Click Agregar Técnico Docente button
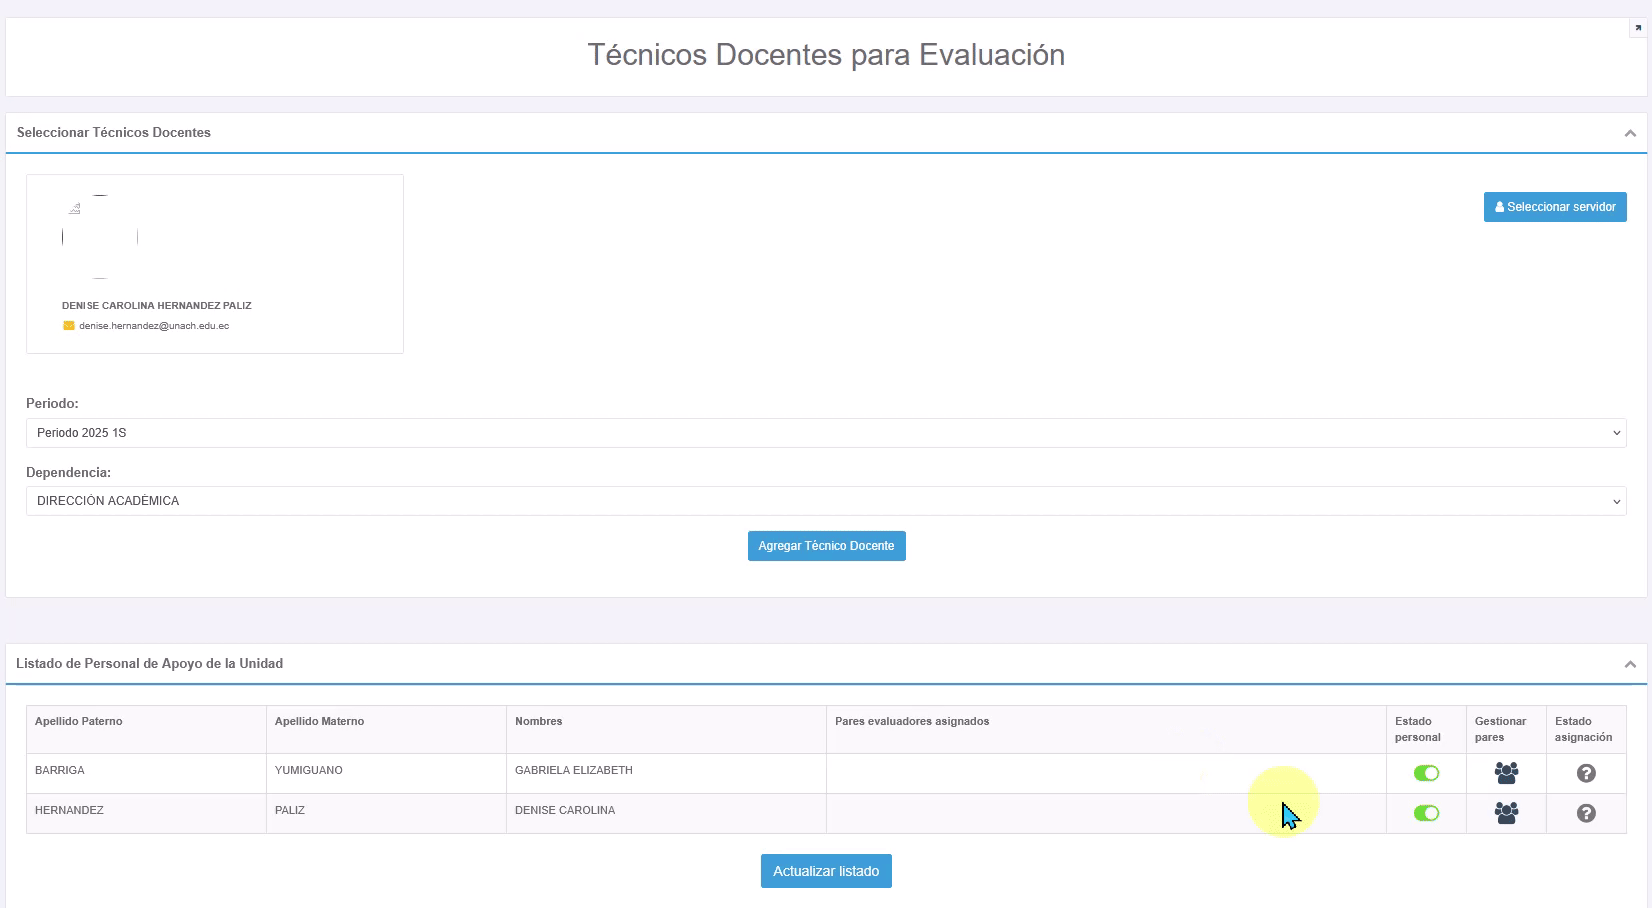Image resolution: width=1652 pixels, height=908 pixels. tap(826, 546)
